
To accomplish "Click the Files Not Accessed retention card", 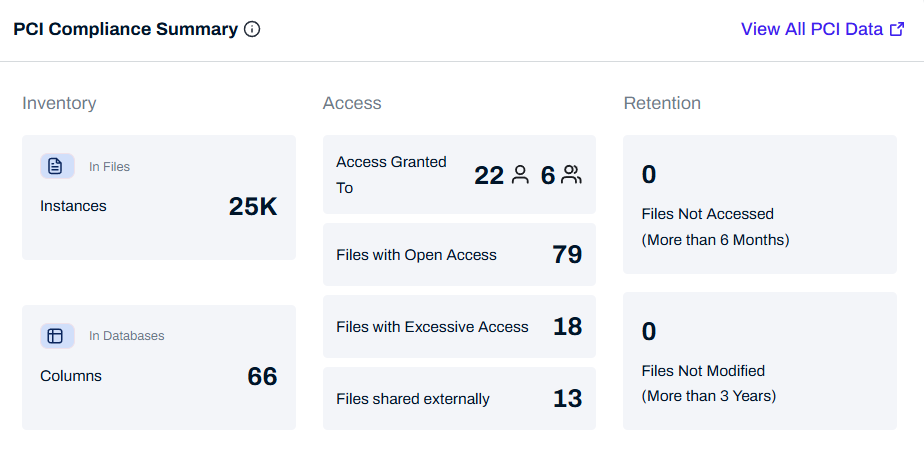I will [759, 205].
